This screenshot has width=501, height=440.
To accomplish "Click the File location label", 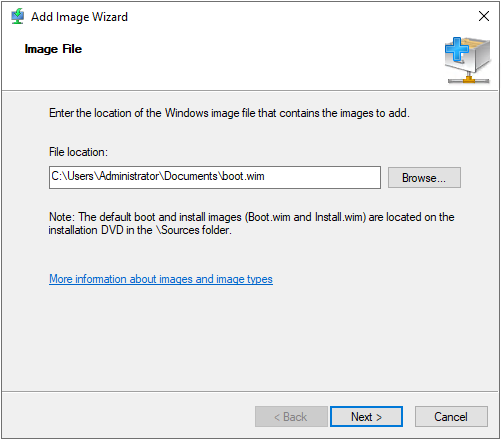I will tap(78, 152).
